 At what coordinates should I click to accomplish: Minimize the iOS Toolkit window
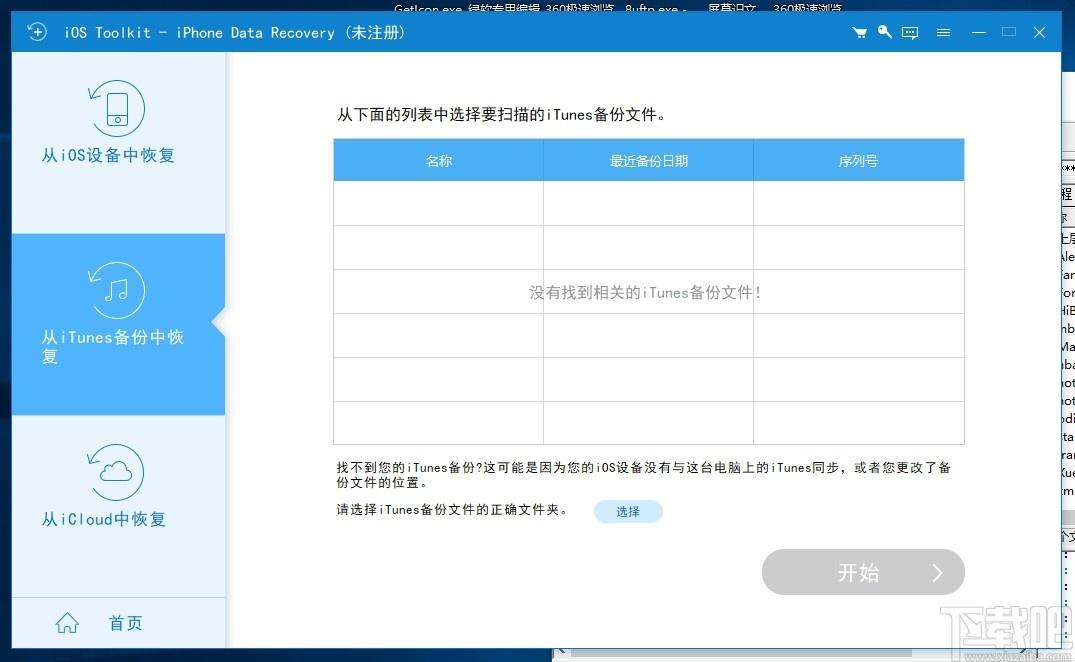[x=979, y=32]
